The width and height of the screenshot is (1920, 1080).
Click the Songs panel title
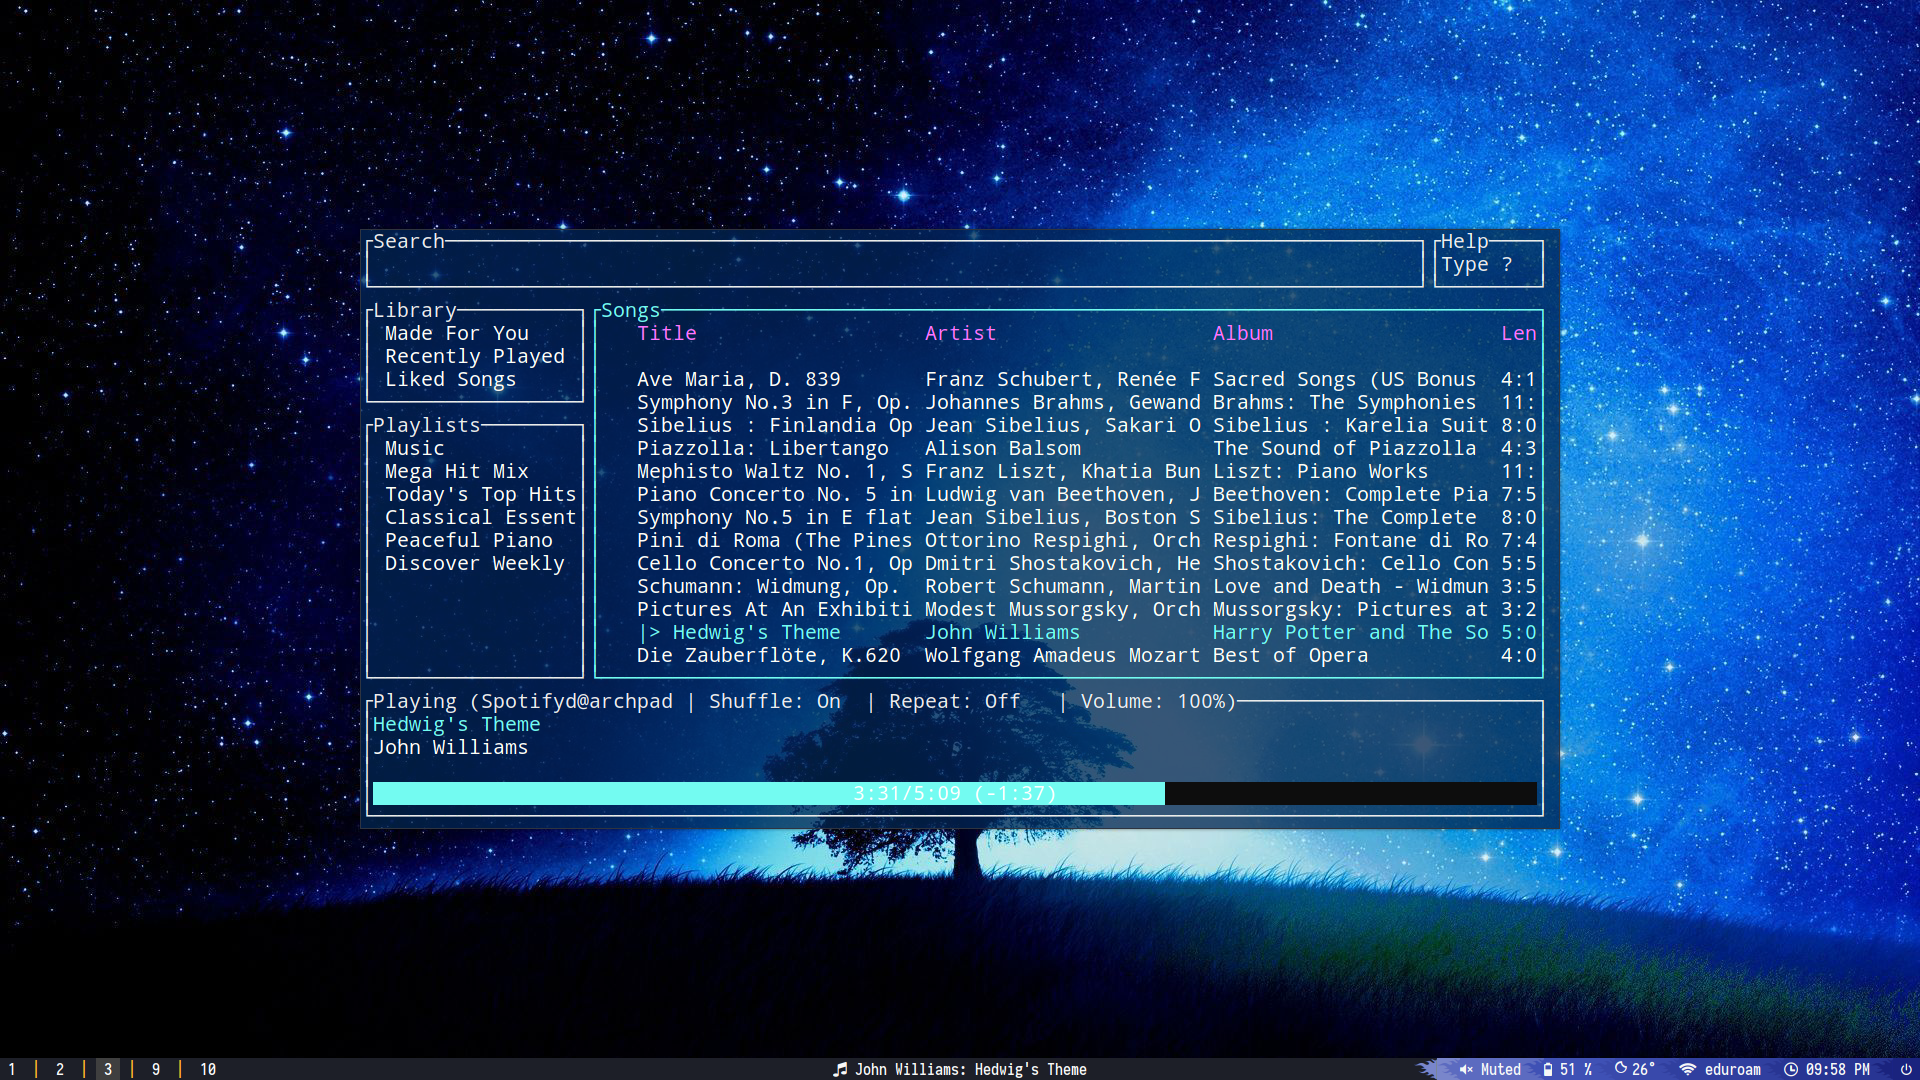pos(631,310)
